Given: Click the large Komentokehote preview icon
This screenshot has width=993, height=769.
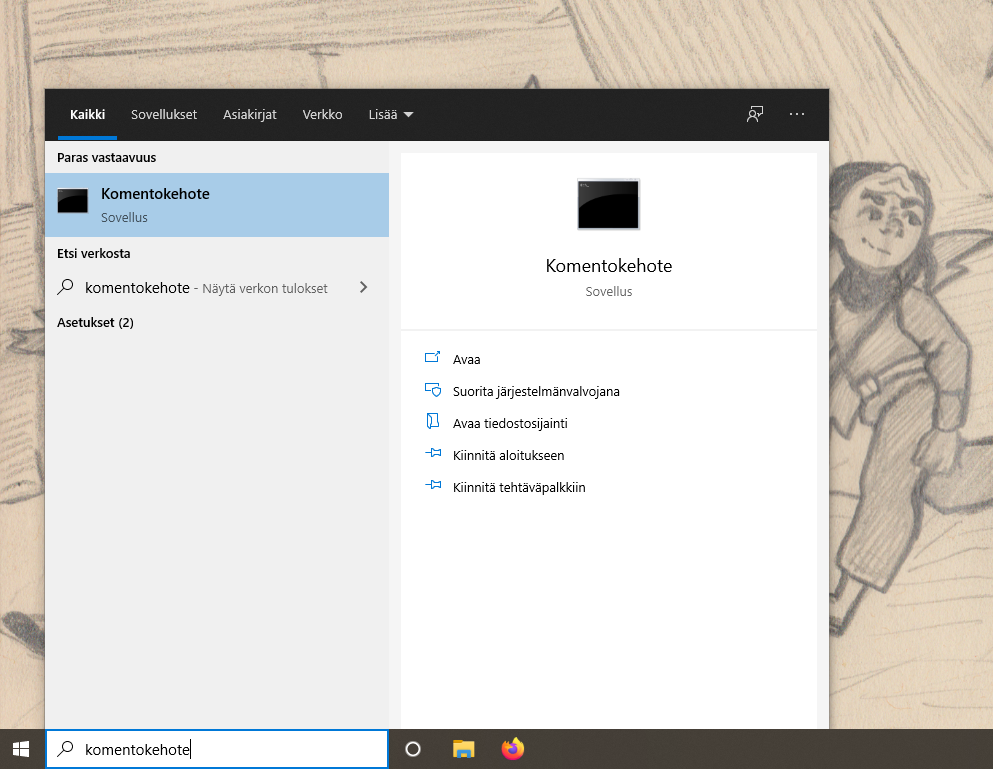Looking at the screenshot, I should 609,205.
